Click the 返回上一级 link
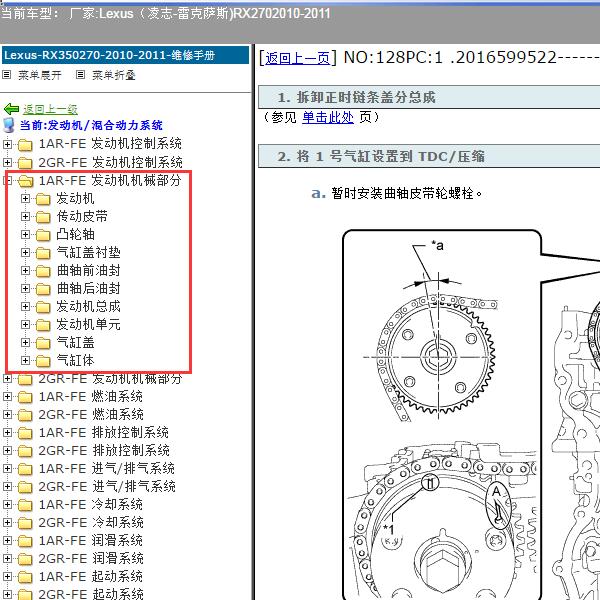The height and width of the screenshot is (600, 600). click(x=50, y=109)
